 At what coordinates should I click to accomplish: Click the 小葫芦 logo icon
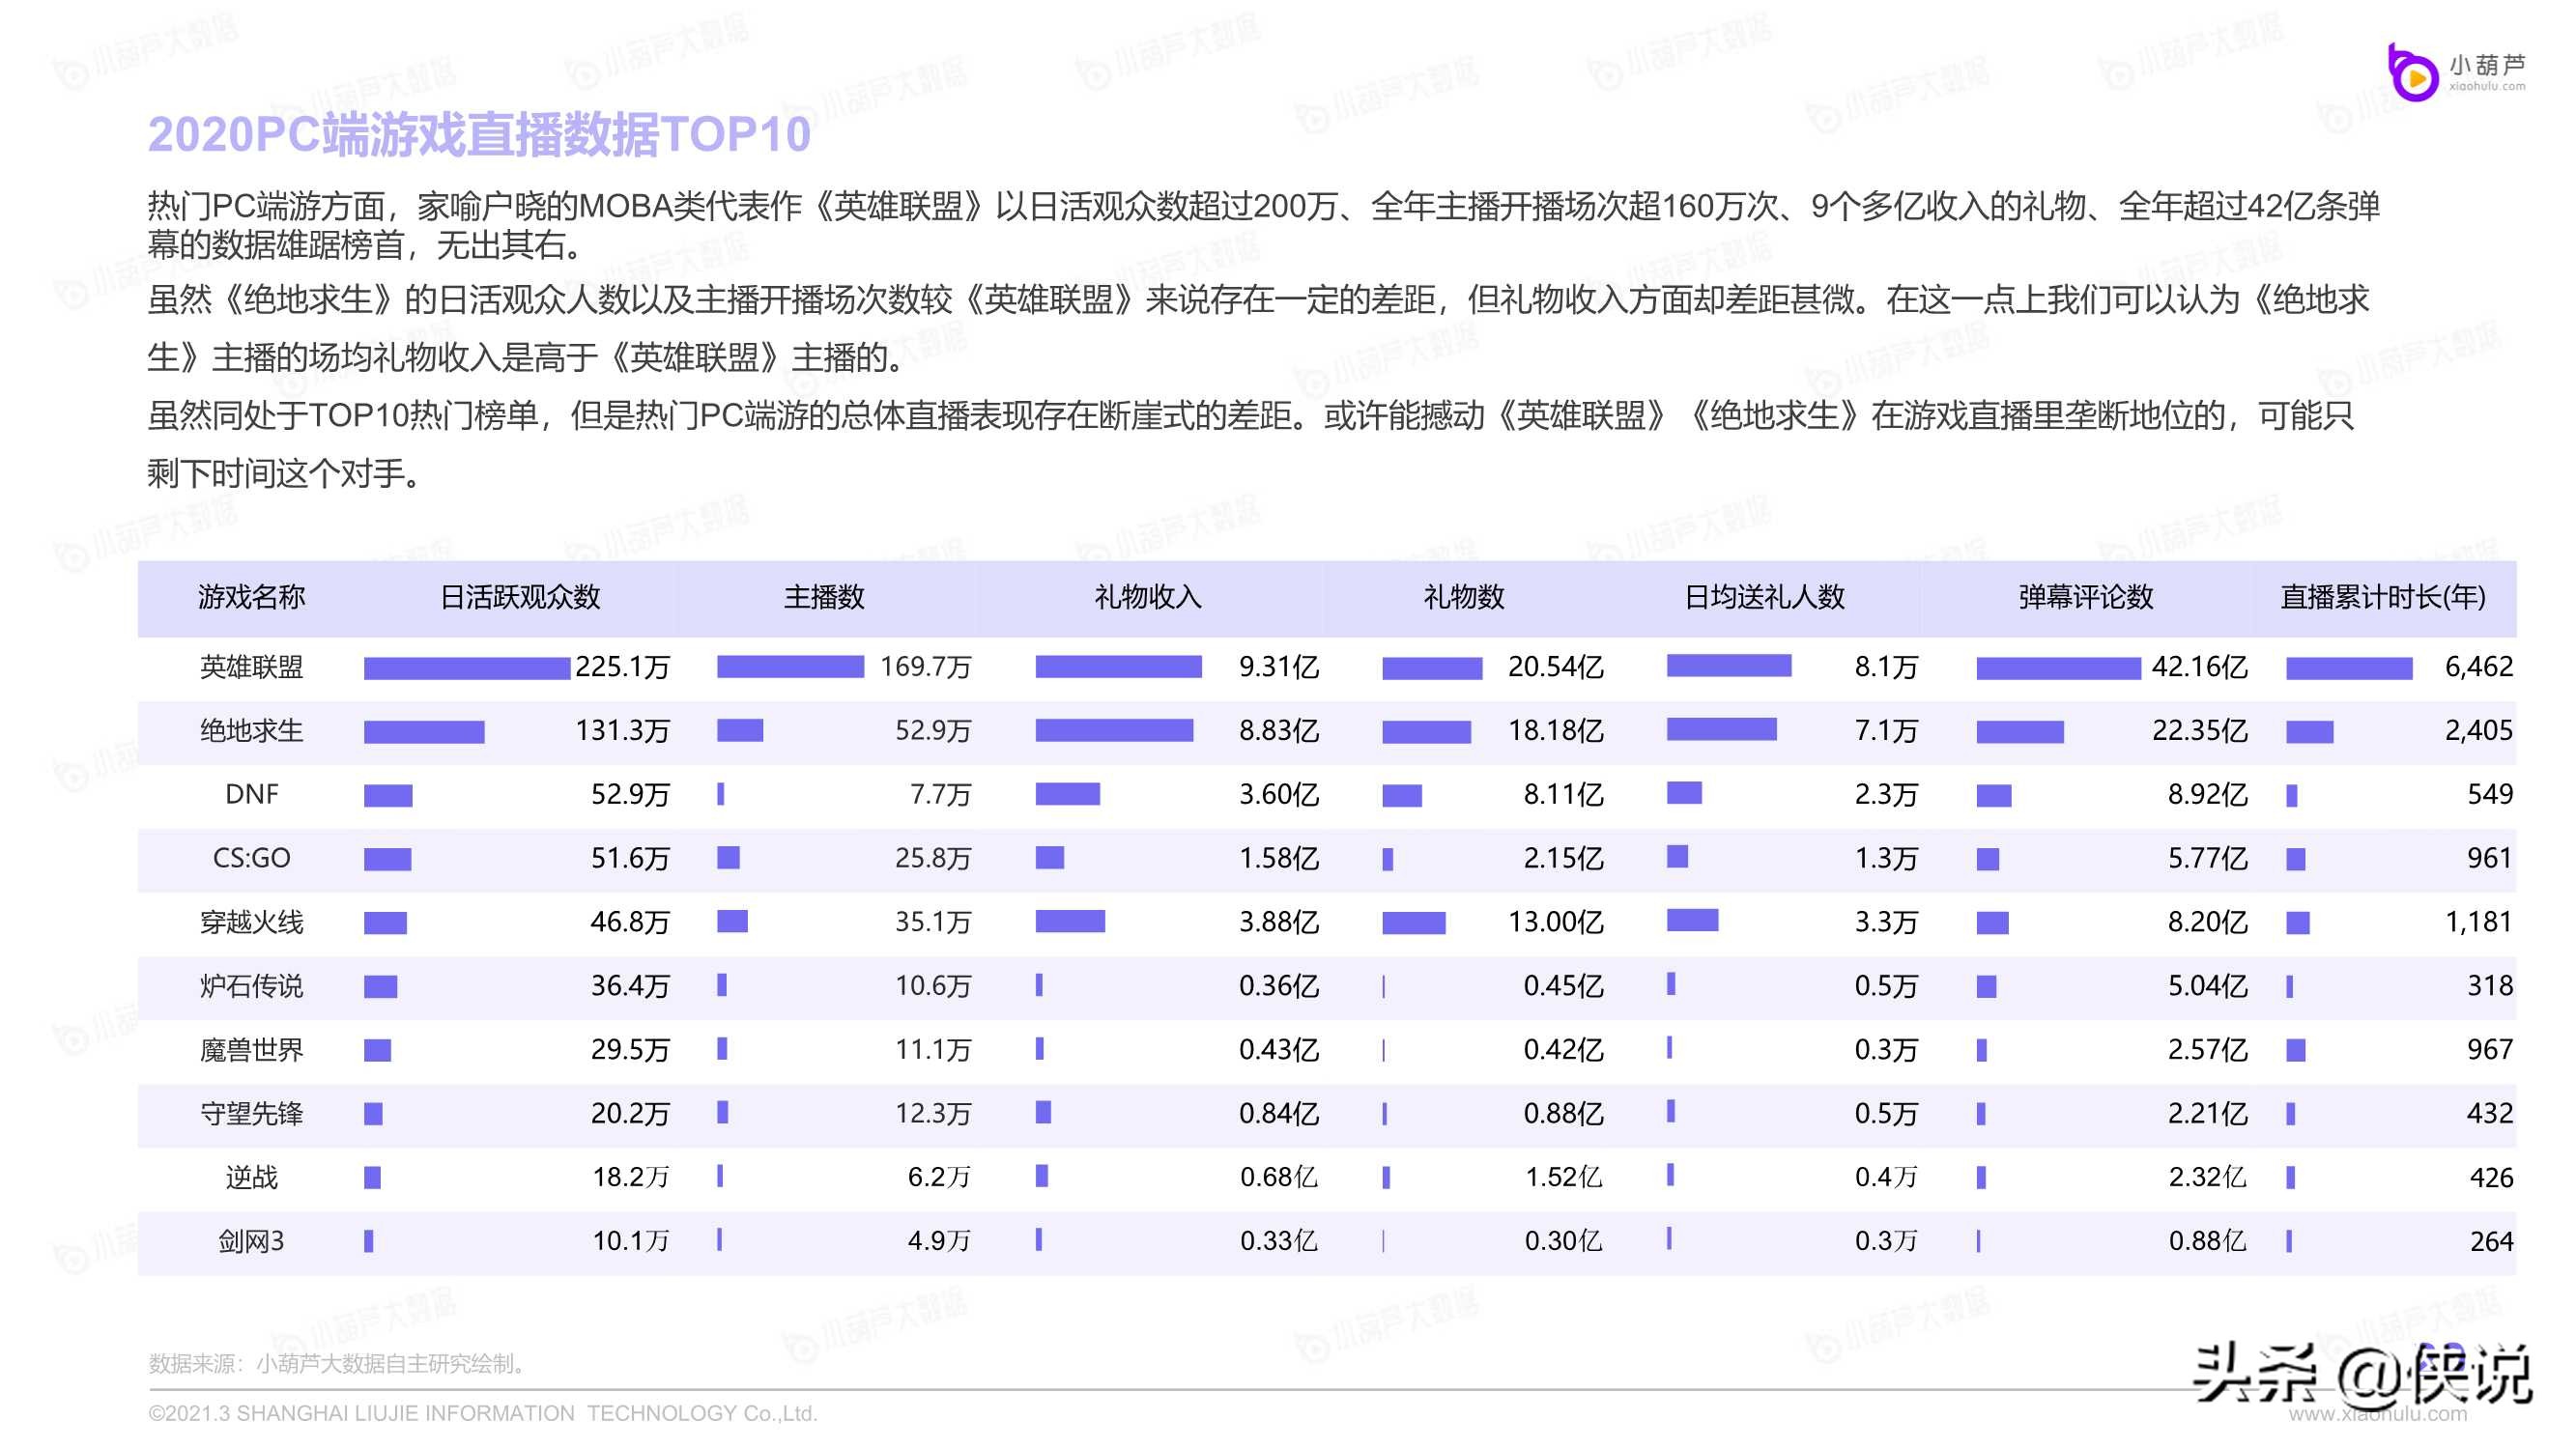[x=2412, y=73]
